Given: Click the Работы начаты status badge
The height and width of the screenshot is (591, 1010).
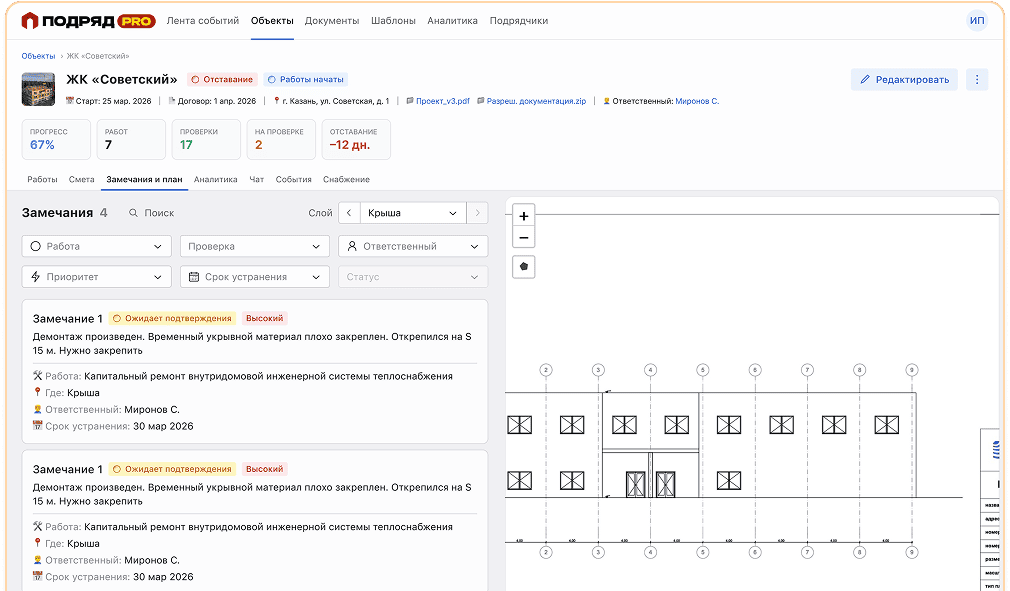Looking at the screenshot, I should tap(305, 79).
